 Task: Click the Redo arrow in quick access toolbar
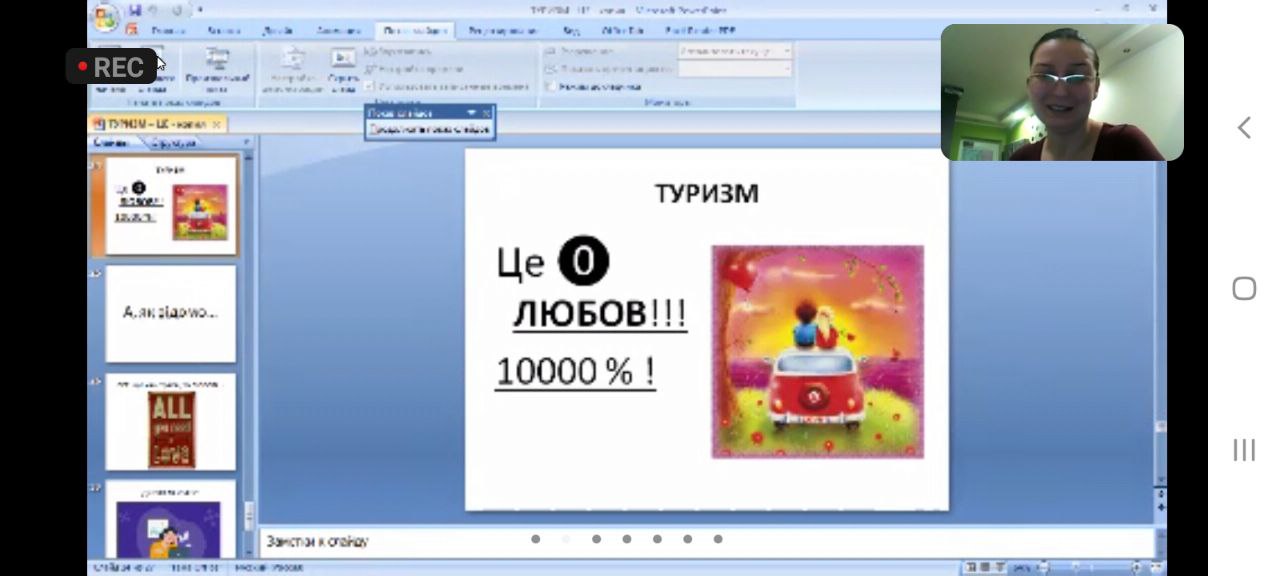[x=178, y=10]
